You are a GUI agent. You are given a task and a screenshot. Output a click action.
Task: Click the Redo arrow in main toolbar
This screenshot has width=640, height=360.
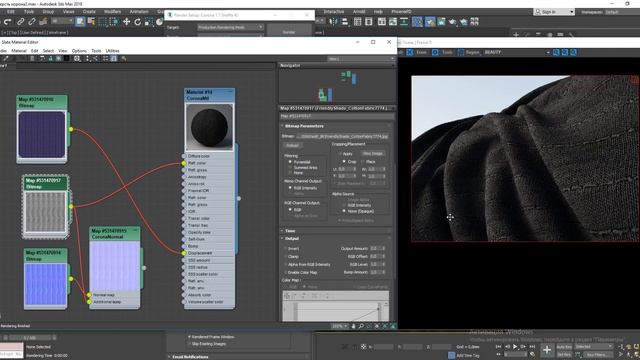pos(7,22)
